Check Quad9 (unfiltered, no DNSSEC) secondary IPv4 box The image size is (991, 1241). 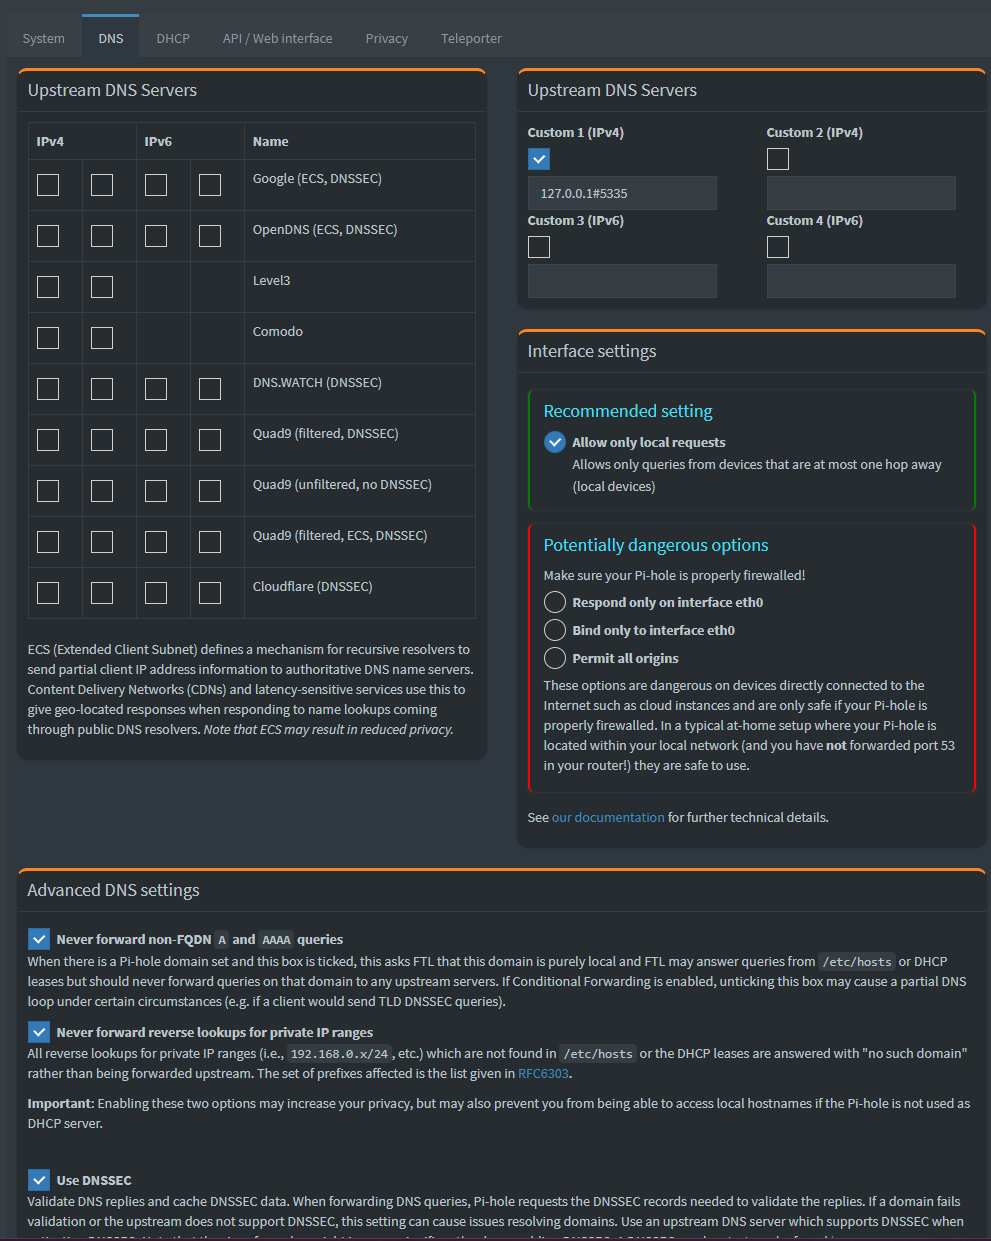(x=102, y=491)
